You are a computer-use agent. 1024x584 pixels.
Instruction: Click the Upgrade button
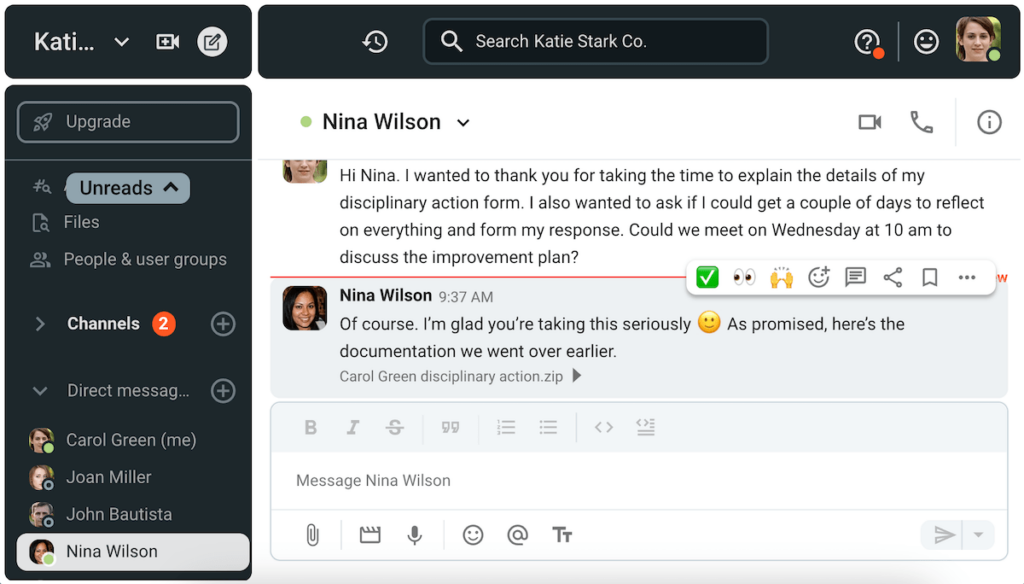127,121
